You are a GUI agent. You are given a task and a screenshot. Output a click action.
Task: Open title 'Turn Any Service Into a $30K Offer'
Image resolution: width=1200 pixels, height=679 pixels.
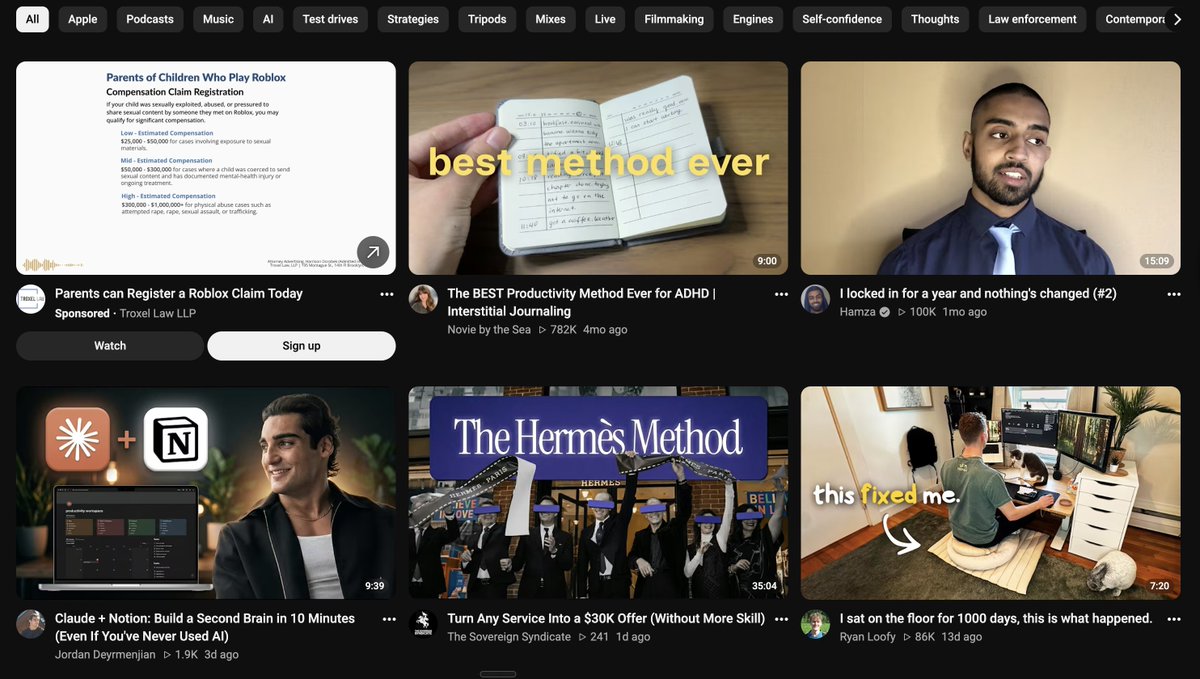click(x=606, y=619)
